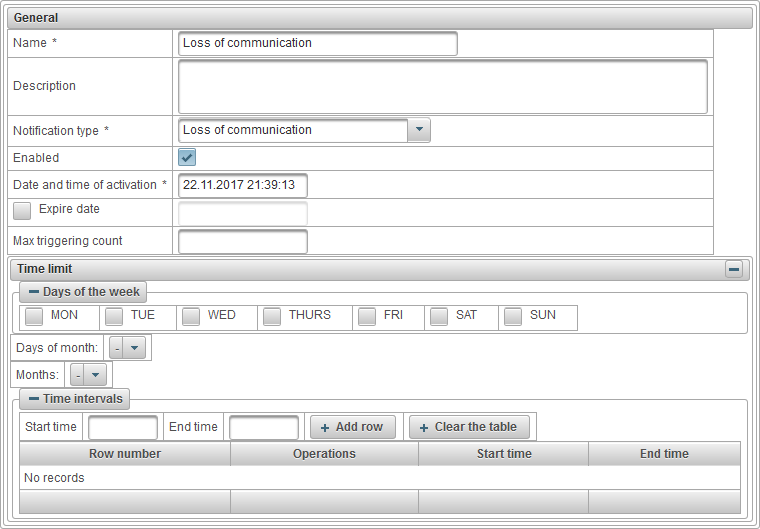Click the Row number column header
Image resolution: width=760 pixels, height=529 pixels.
point(125,454)
